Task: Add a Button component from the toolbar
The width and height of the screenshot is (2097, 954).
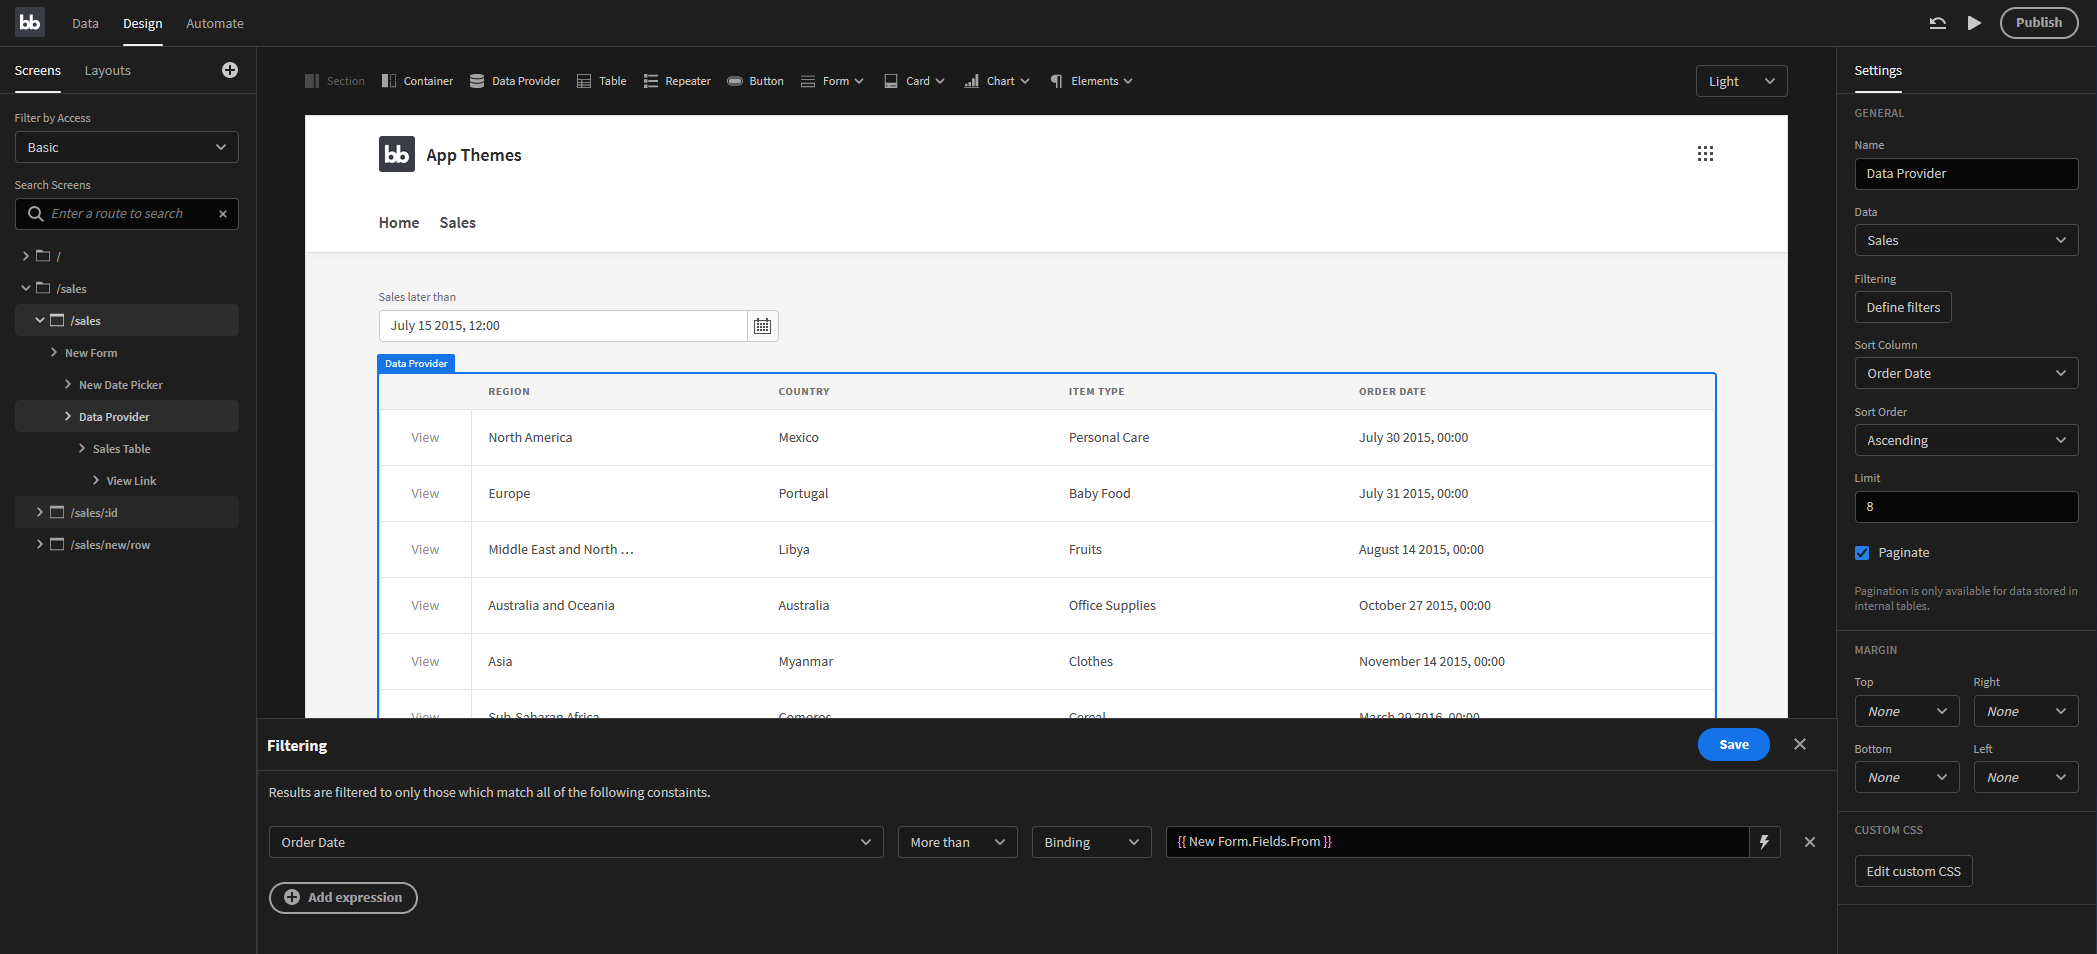Action: [755, 80]
